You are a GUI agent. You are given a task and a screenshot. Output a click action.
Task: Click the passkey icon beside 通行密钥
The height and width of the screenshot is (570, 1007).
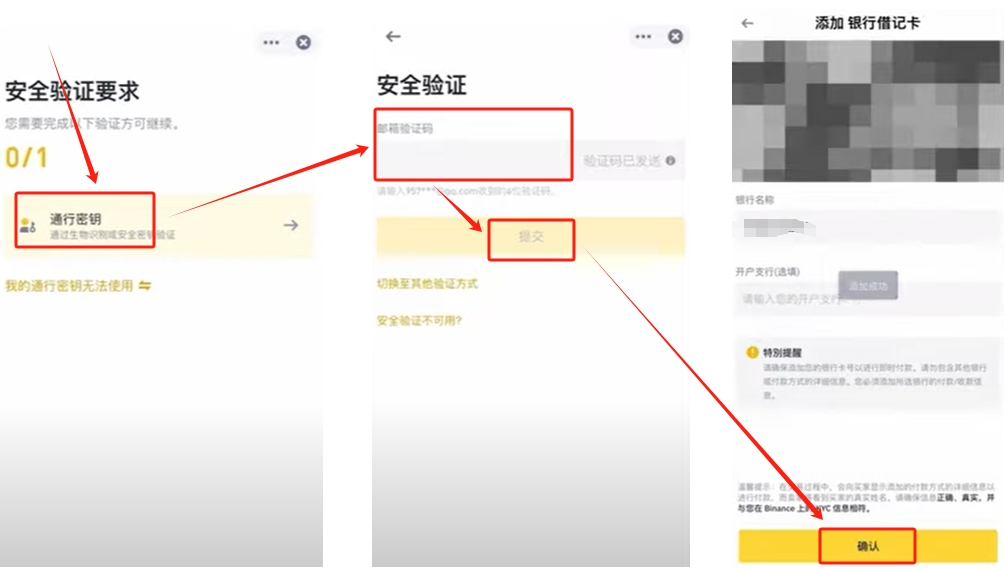point(28,226)
